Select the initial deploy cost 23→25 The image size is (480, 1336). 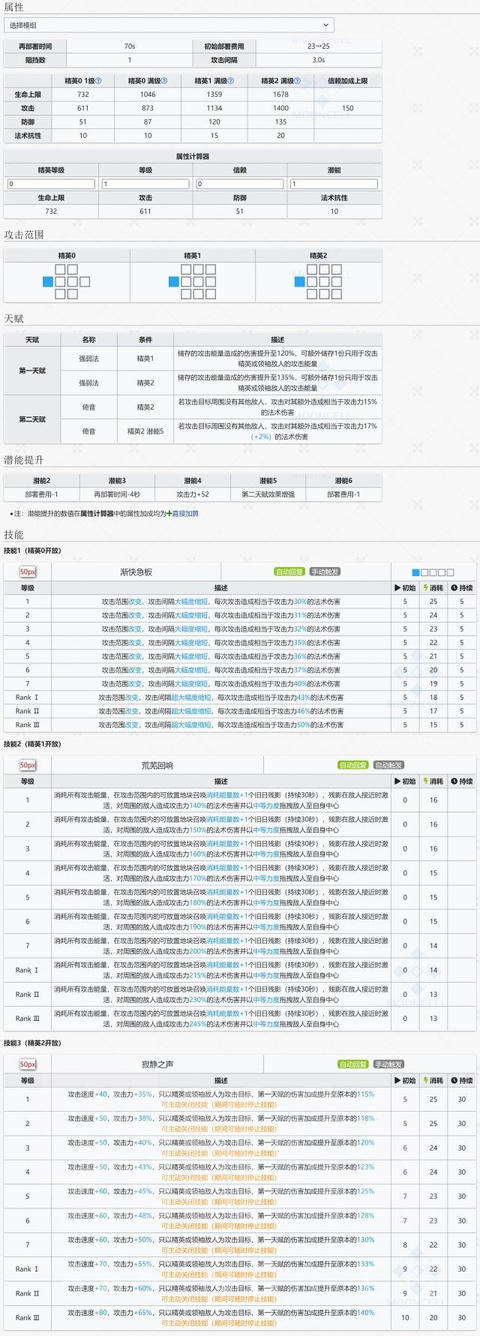[x=318, y=47]
